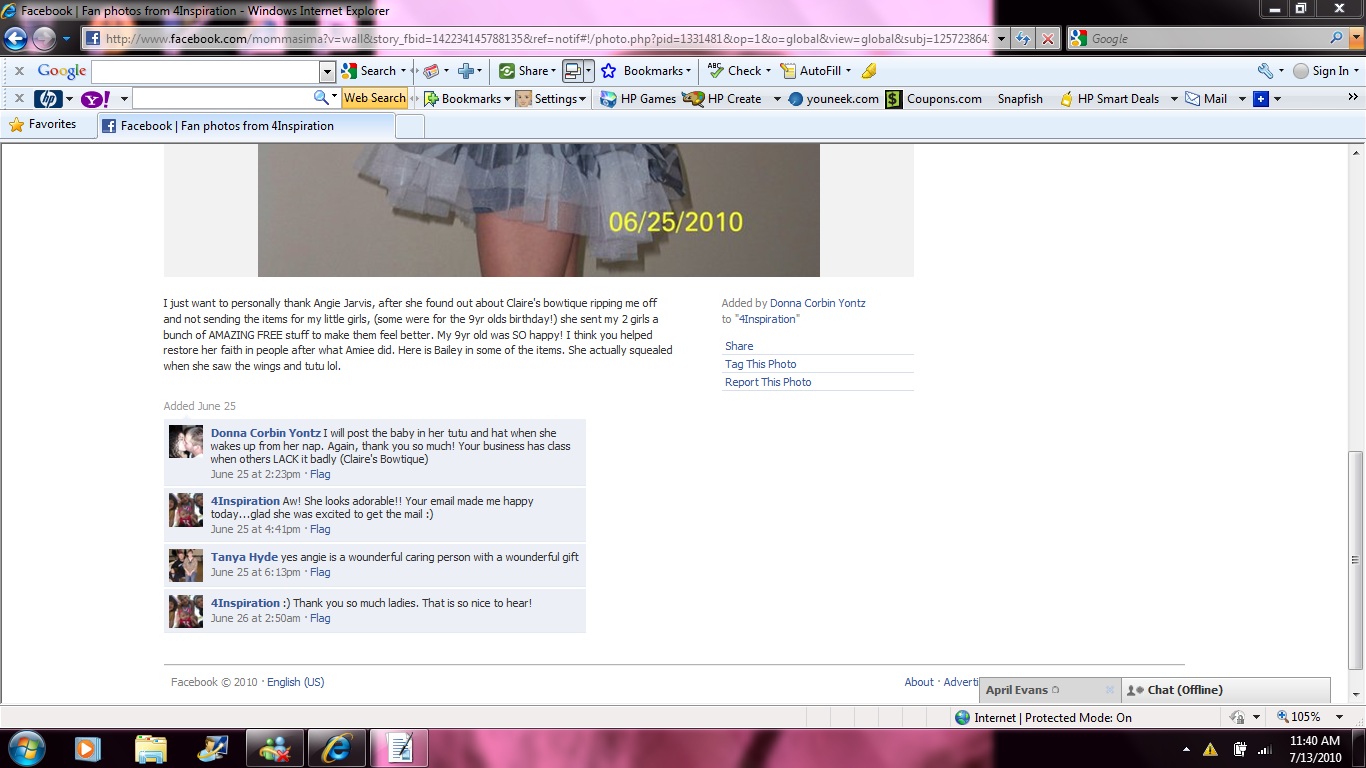Open the April Evans chat tab
The width and height of the screenshot is (1366, 768).
coord(1050,690)
